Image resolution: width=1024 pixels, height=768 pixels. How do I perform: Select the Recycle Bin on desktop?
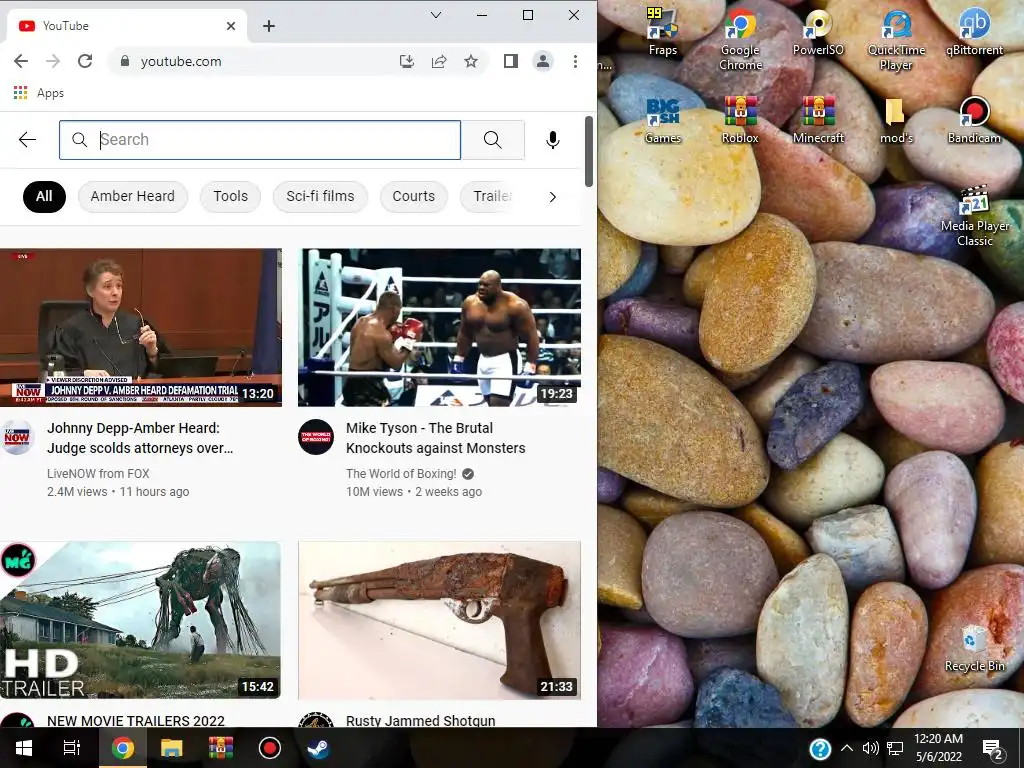tap(974, 648)
